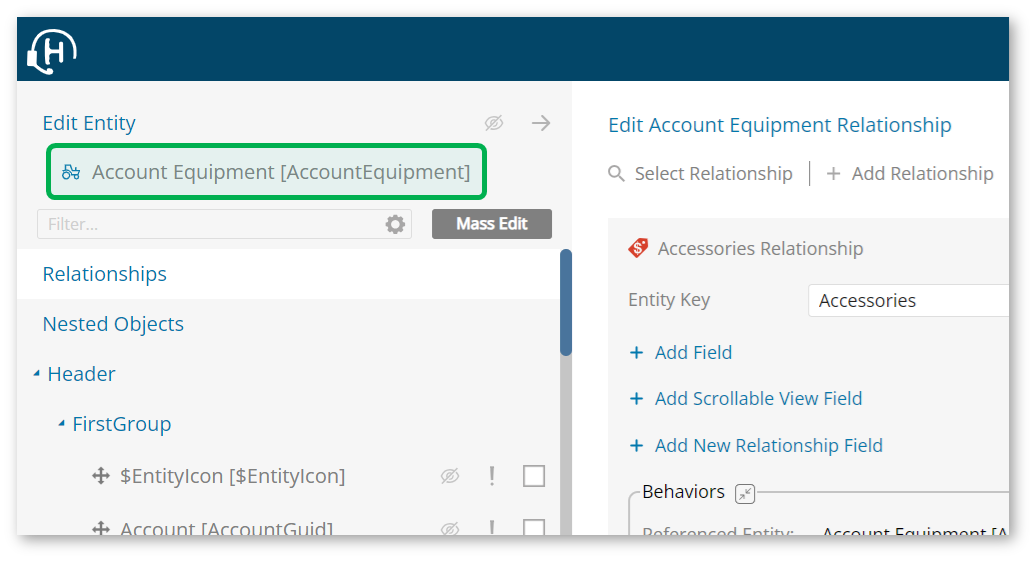Click the move handle beside Account [AccountGuid]

click(100, 528)
